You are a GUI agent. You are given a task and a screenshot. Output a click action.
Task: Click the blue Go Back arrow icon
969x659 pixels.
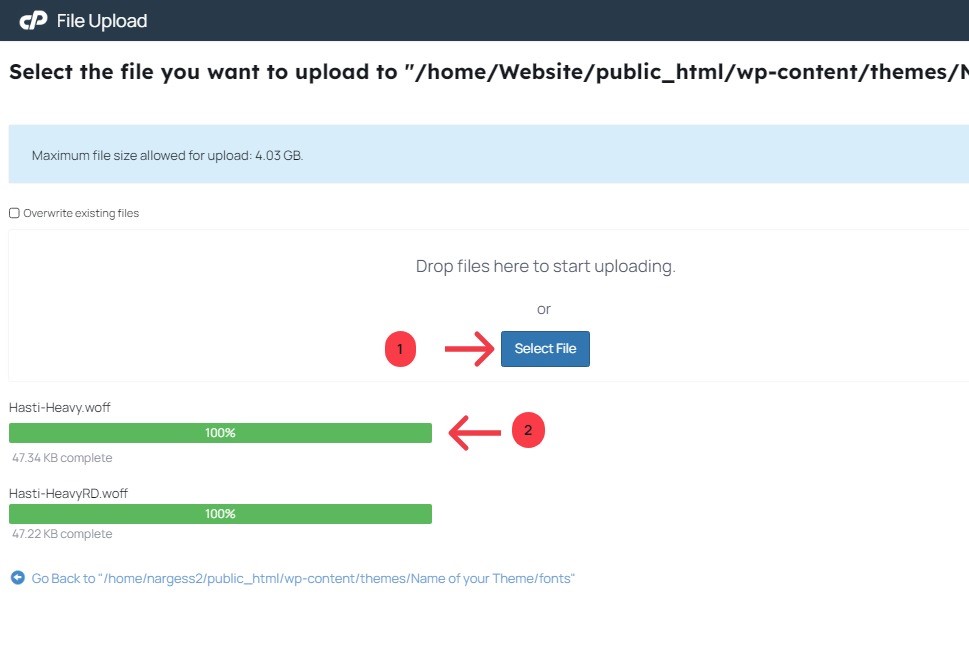pos(17,578)
